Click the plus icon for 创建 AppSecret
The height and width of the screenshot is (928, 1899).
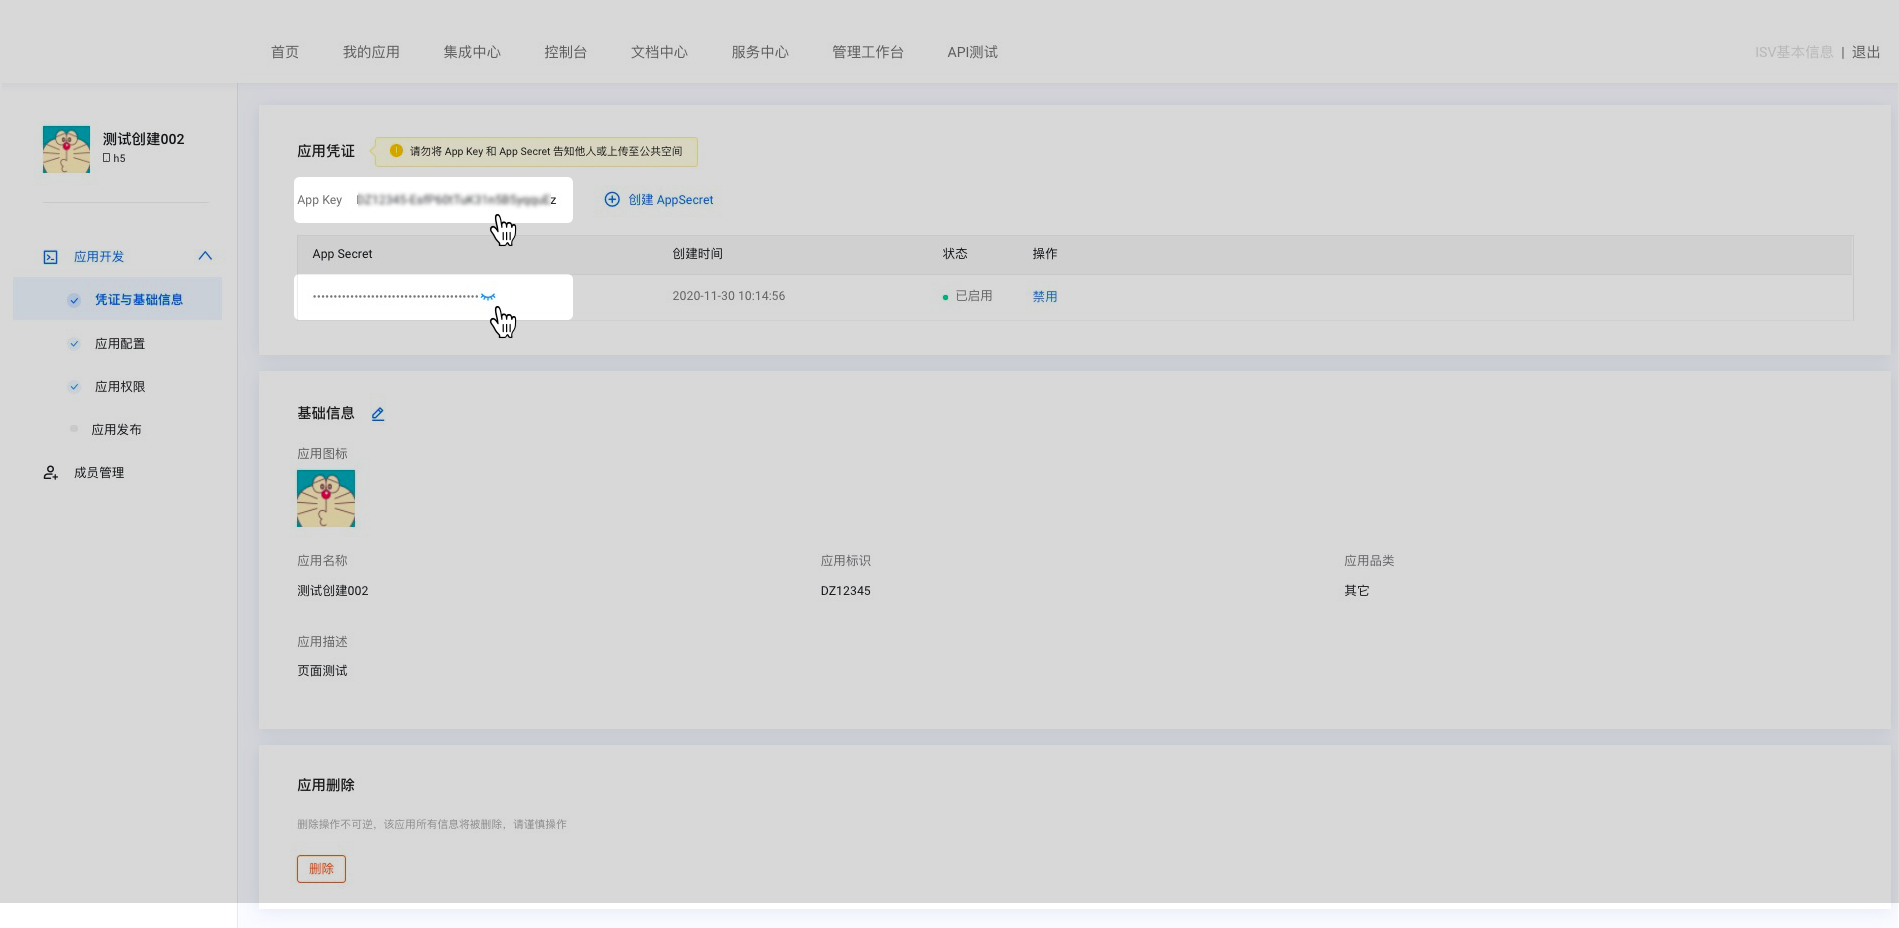612,200
